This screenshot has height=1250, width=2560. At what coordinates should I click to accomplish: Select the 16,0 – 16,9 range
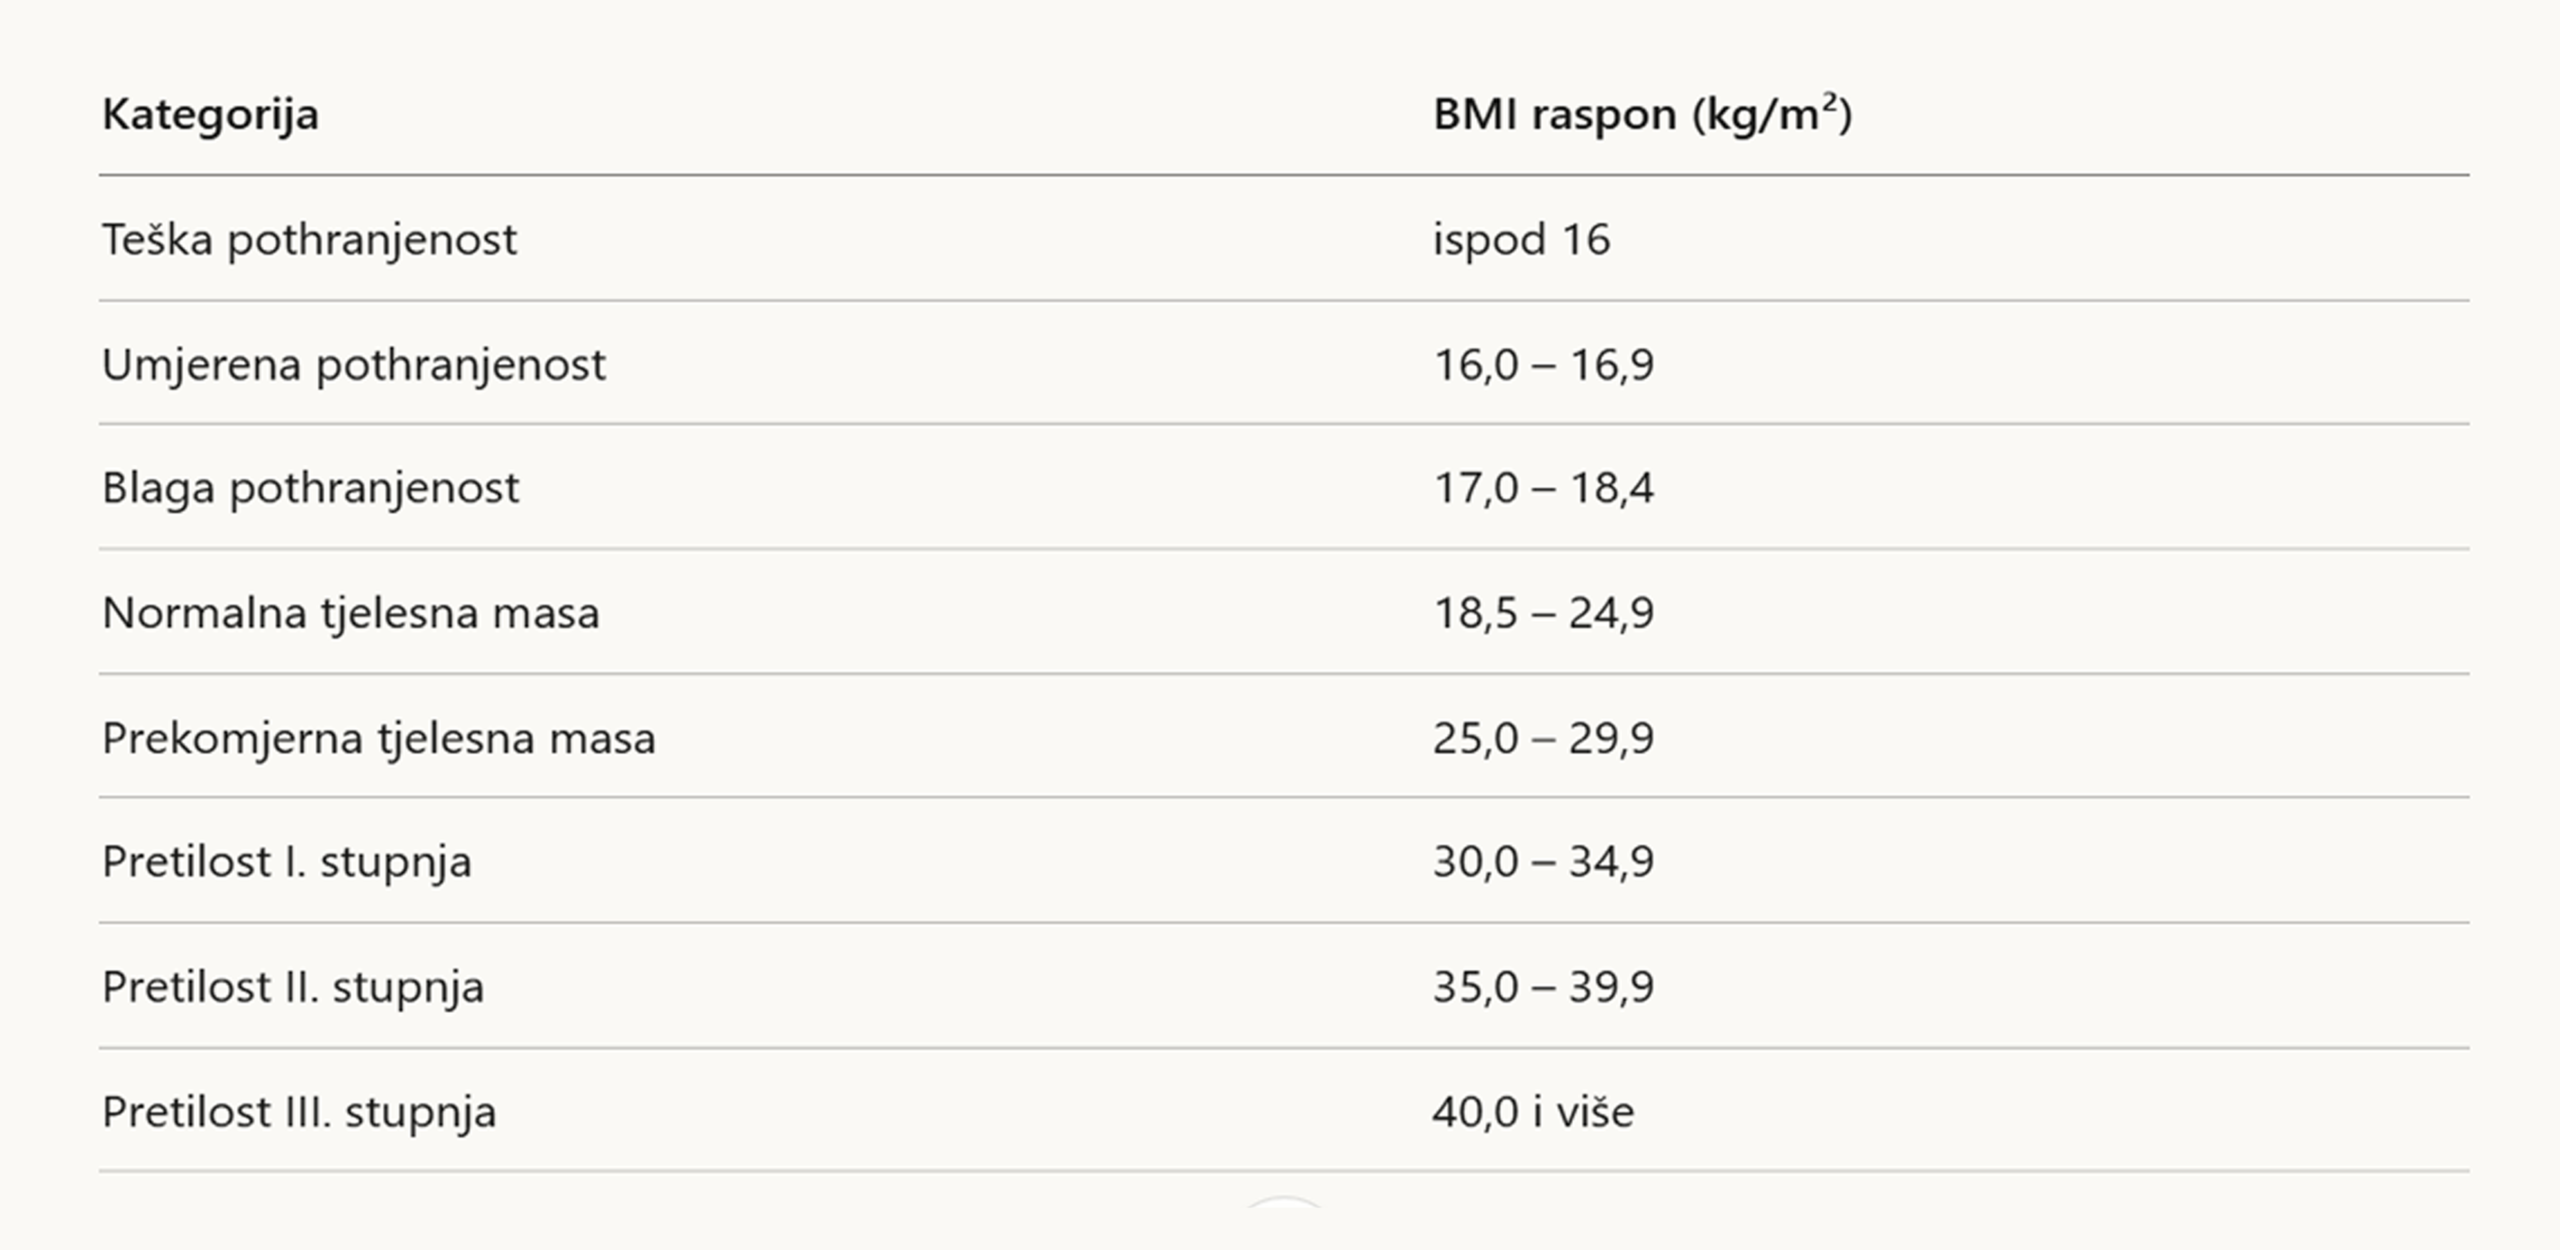pyautogui.click(x=1544, y=365)
